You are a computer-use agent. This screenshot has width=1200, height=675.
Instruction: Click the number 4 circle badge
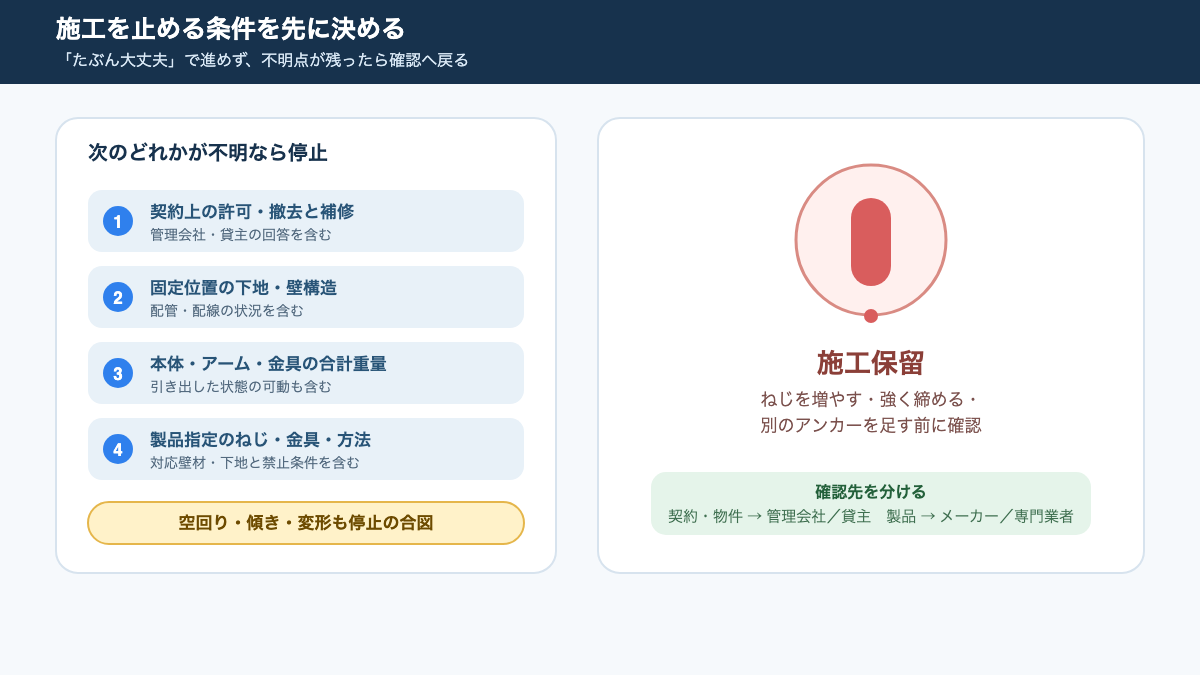118,449
